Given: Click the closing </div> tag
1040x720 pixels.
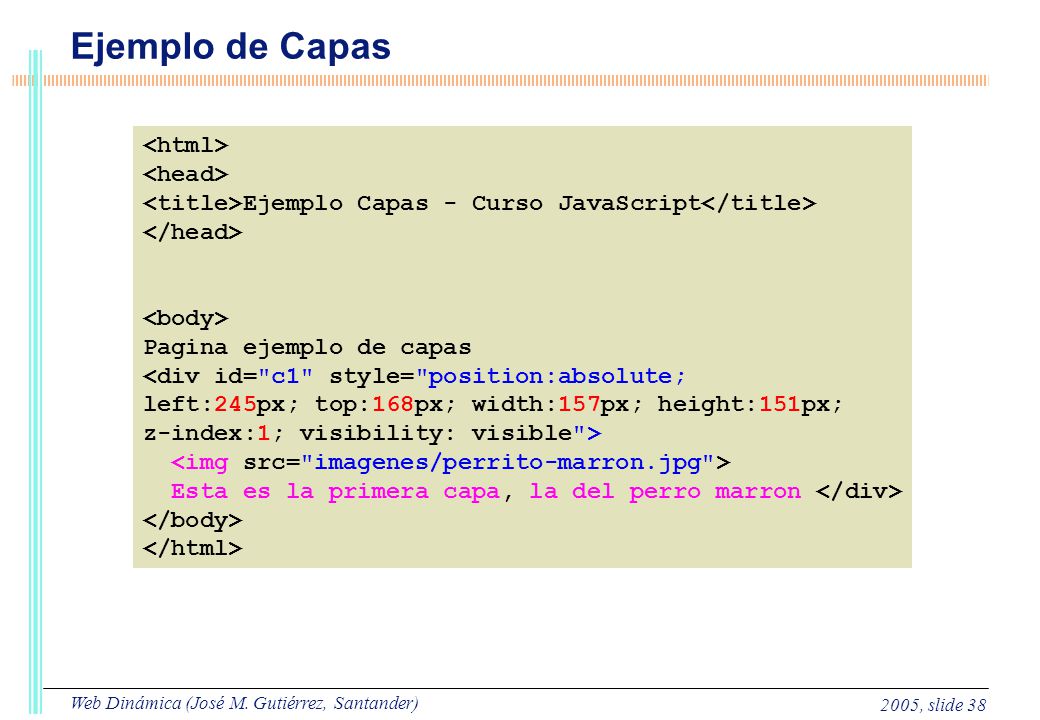Looking at the screenshot, I should 859,492.
